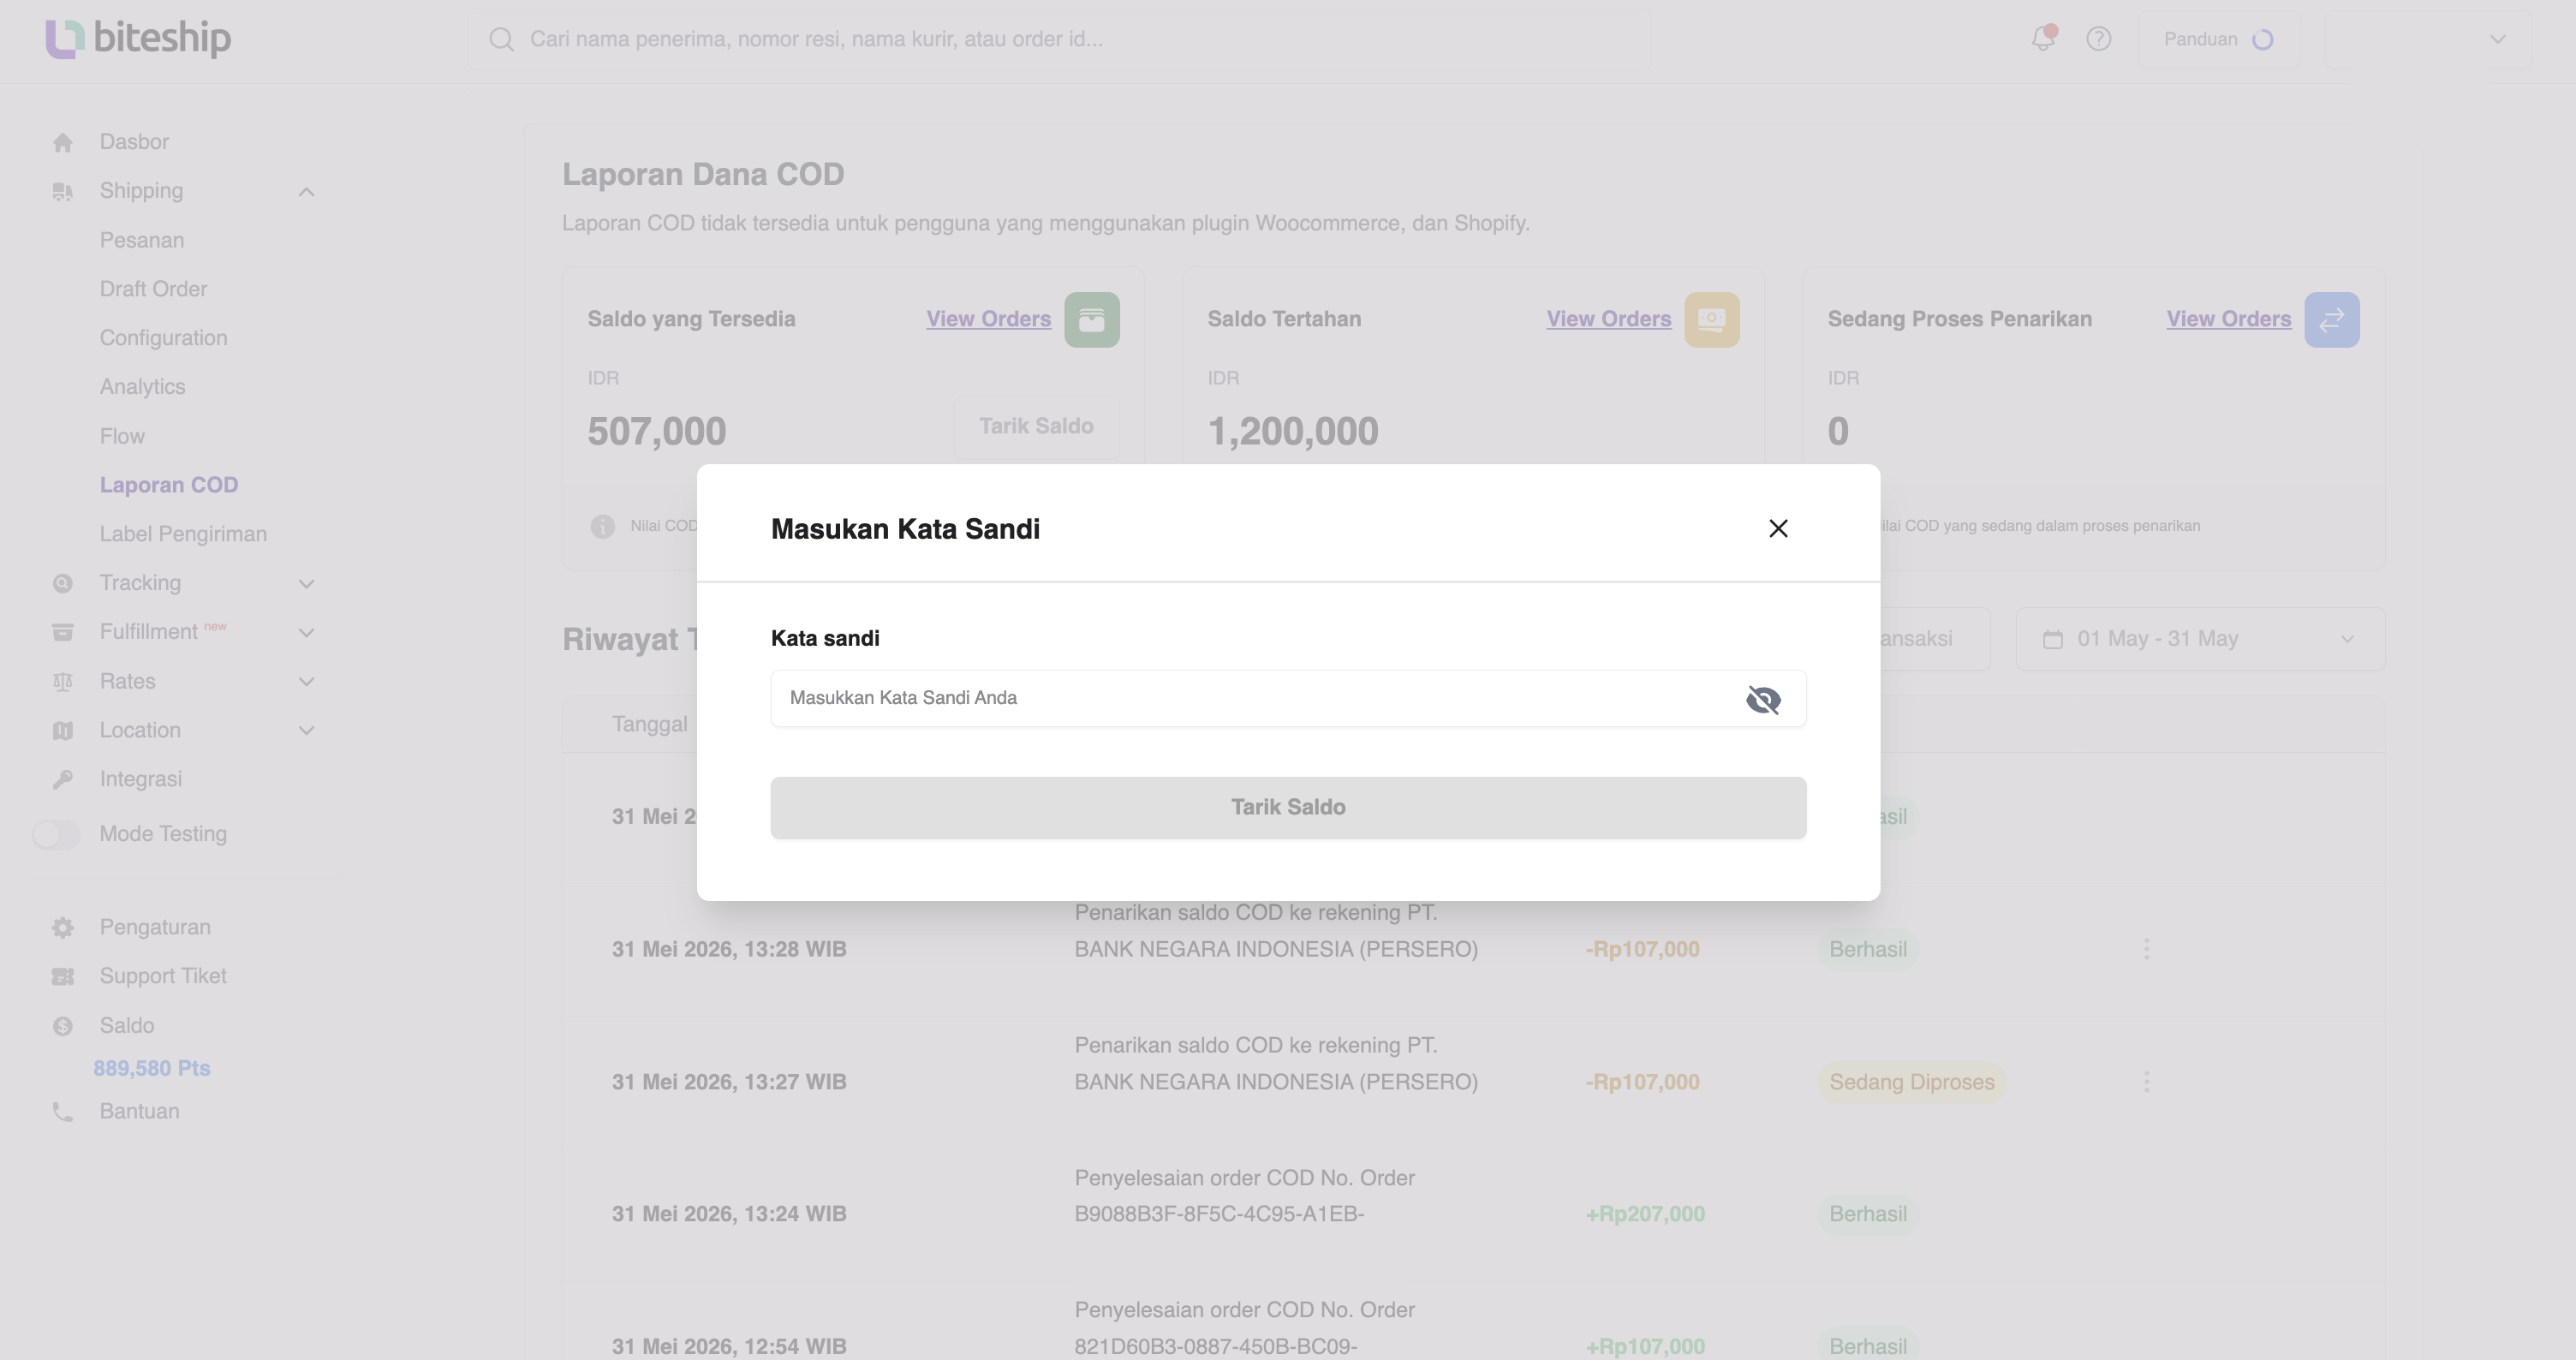This screenshot has height=1360, width=2576.
Task: Click the -Rp107,000 amount at 13:28
Action: (1642, 949)
